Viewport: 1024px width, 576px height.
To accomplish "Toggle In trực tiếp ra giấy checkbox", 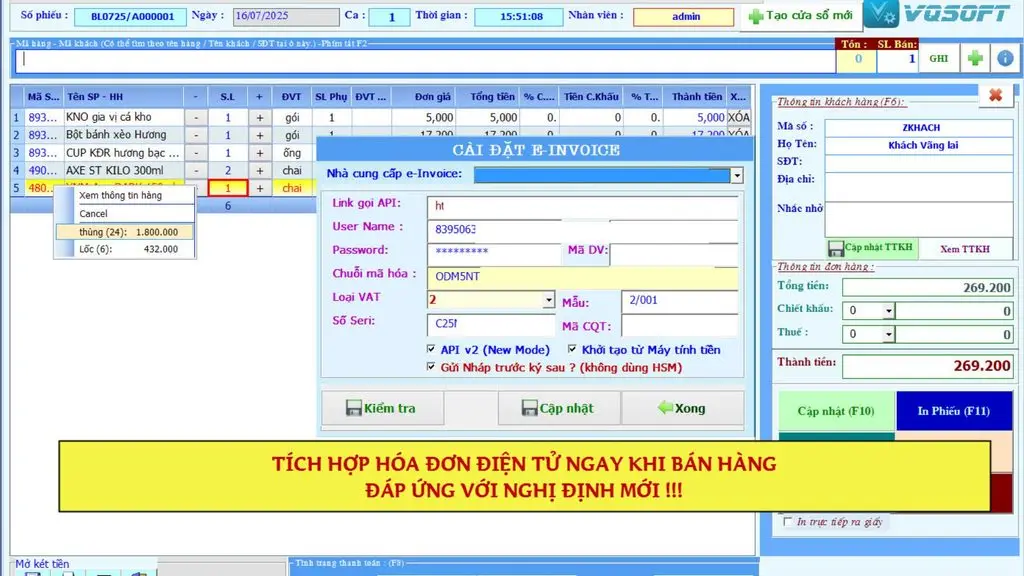I will coord(788,522).
